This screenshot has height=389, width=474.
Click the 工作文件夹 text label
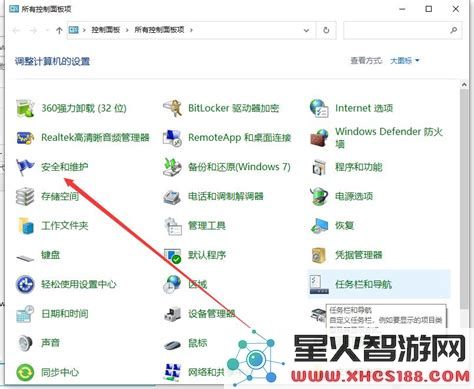click(65, 226)
